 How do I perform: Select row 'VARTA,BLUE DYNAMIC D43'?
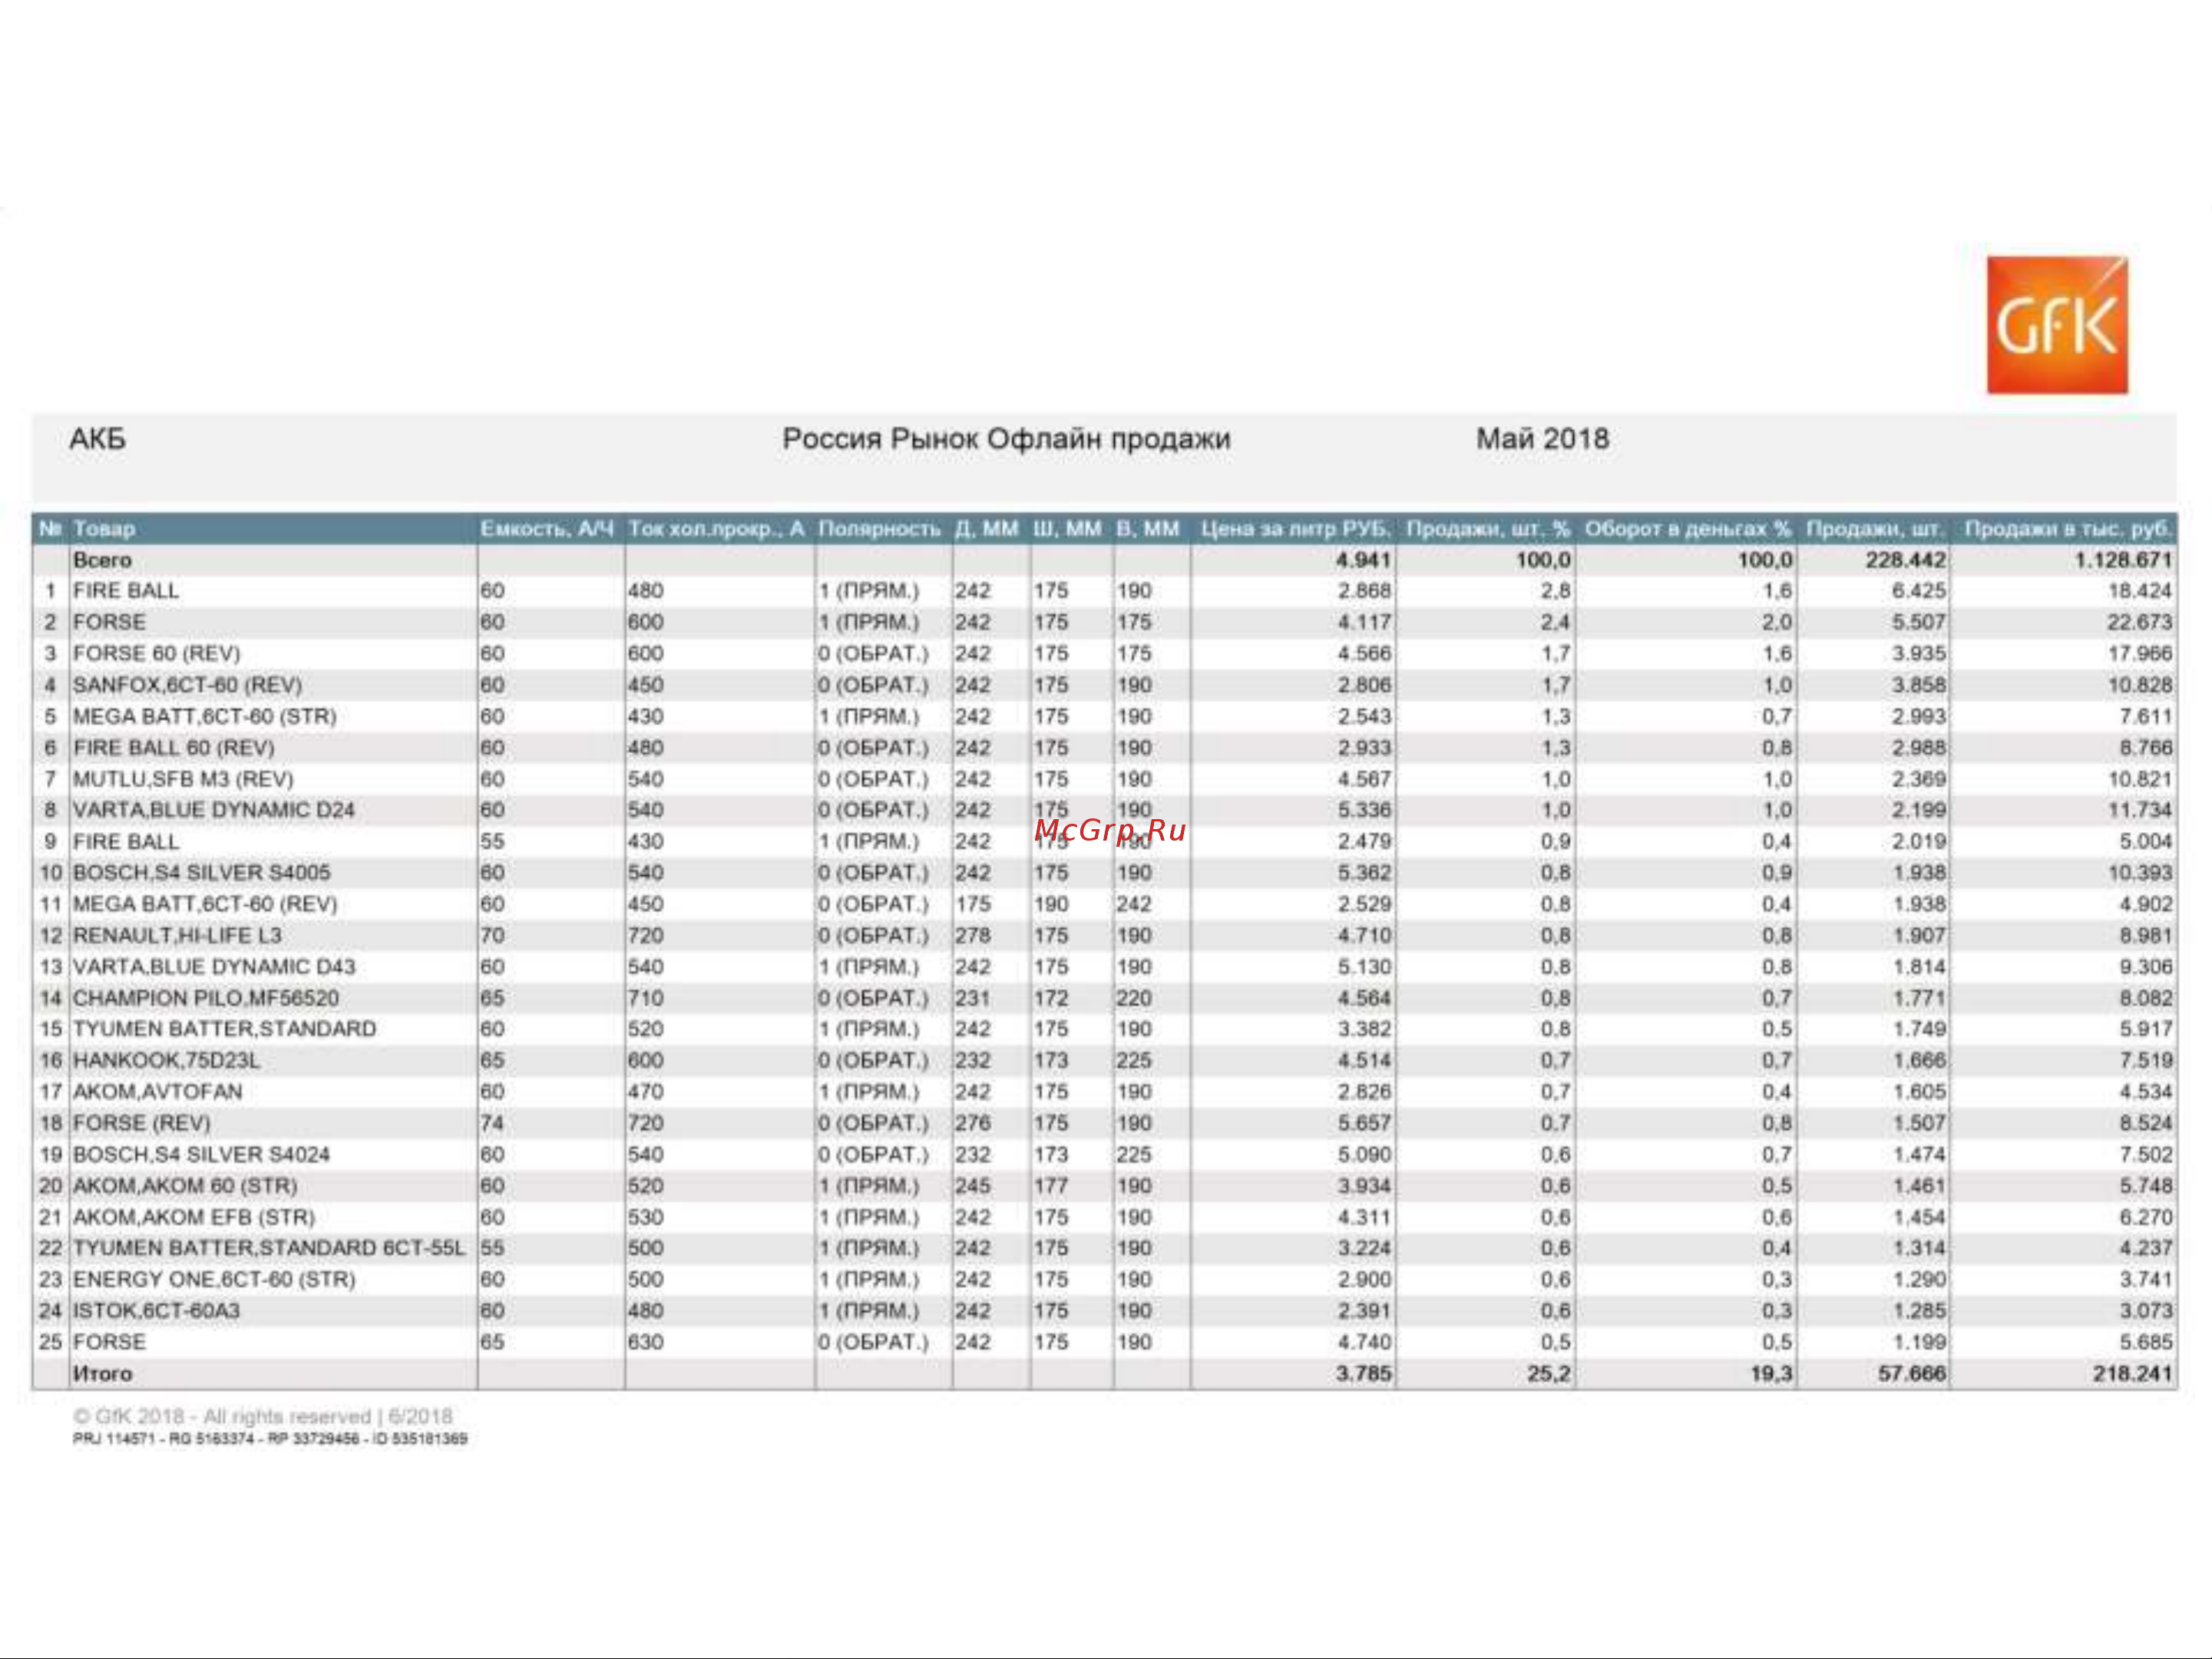click(1104, 966)
